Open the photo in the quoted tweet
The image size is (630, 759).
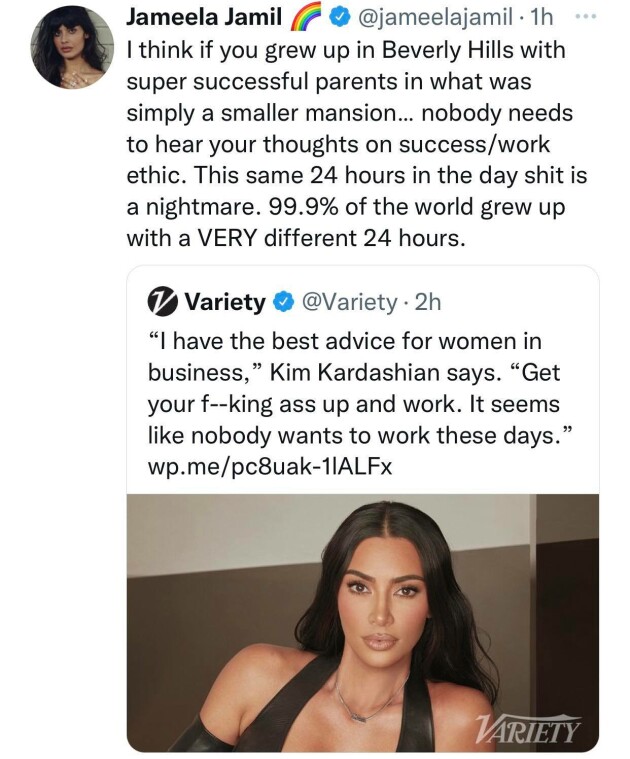click(x=362, y=622)
